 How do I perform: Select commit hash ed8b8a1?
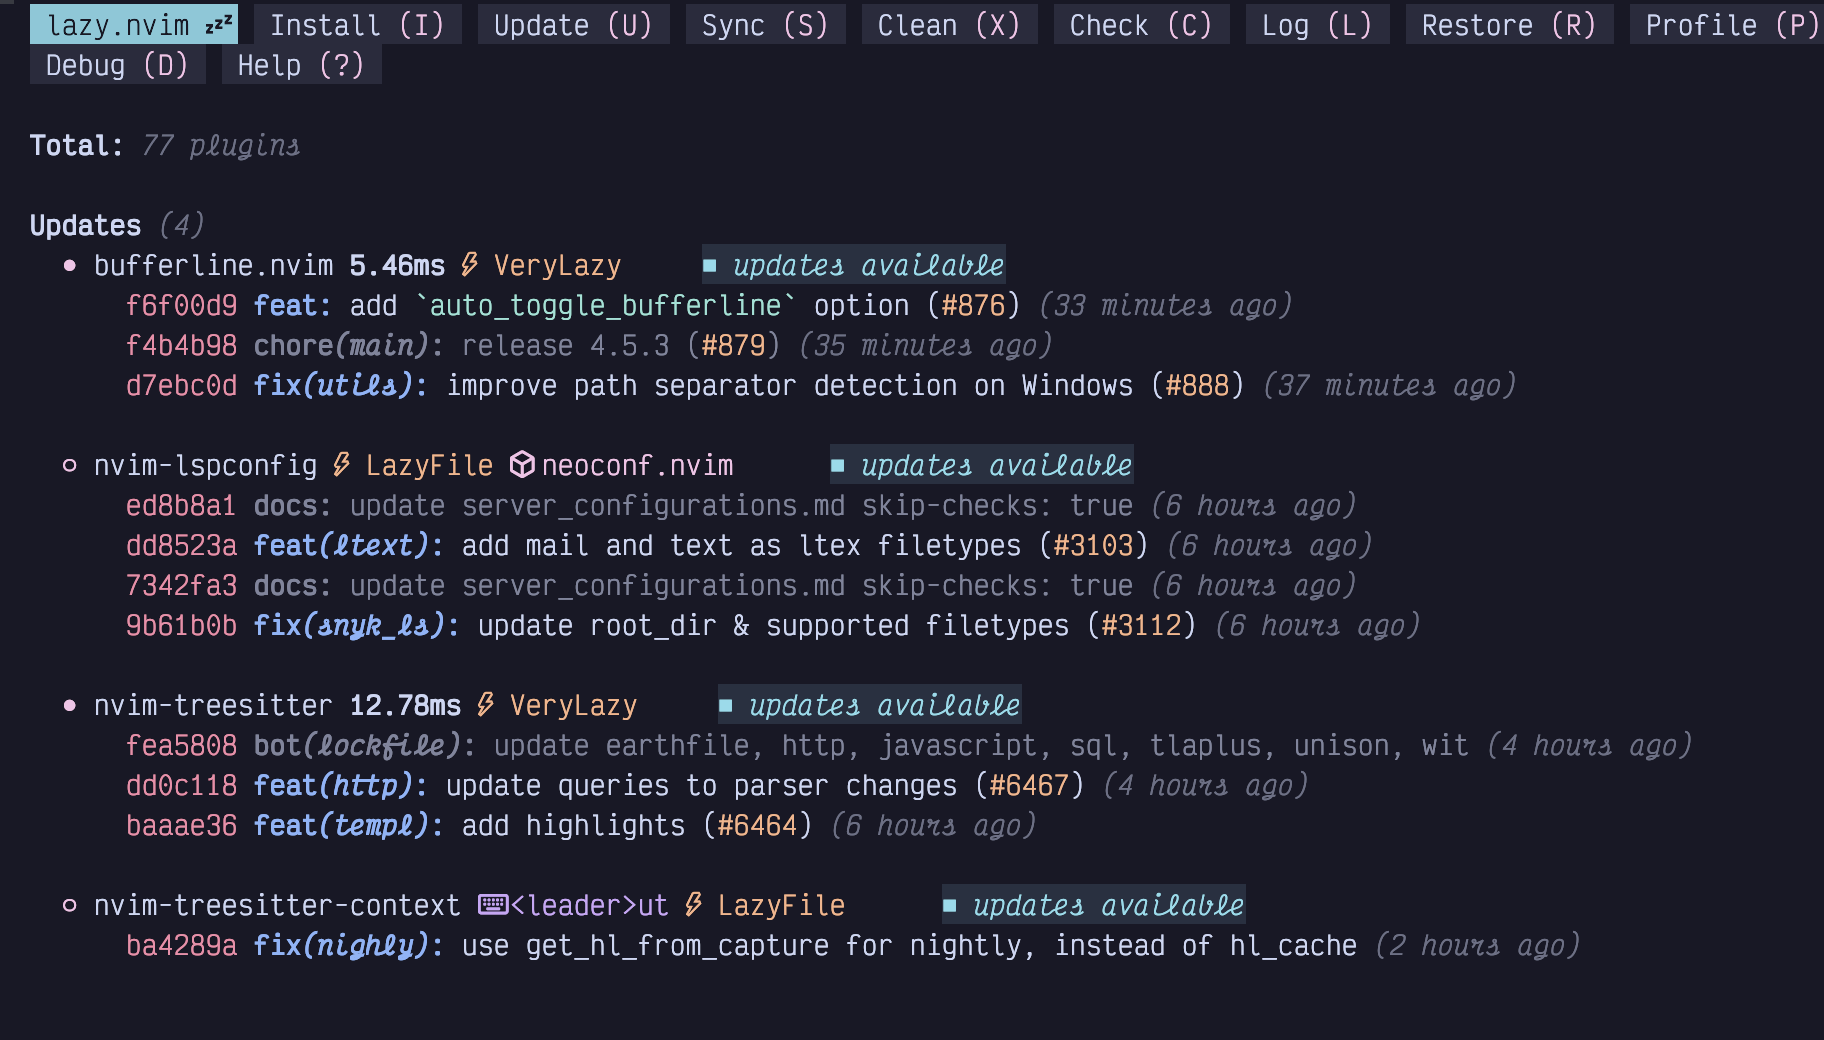coord(182,505)
